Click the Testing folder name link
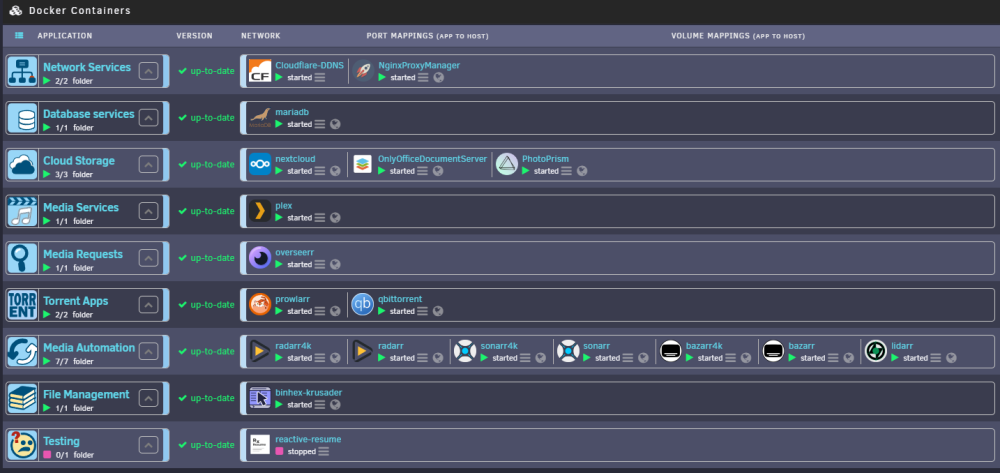The height and width of the screenshot is (473, 1000). click(61, 441)
